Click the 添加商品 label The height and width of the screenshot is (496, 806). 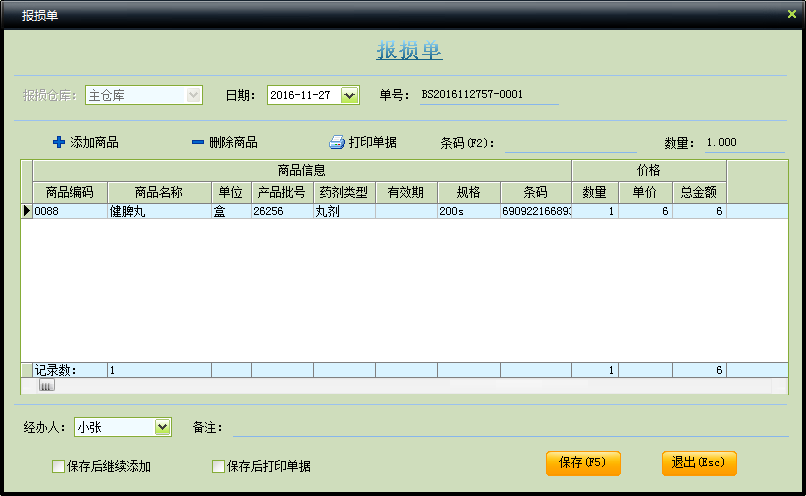pyautogui.click(x=95, y=142)
